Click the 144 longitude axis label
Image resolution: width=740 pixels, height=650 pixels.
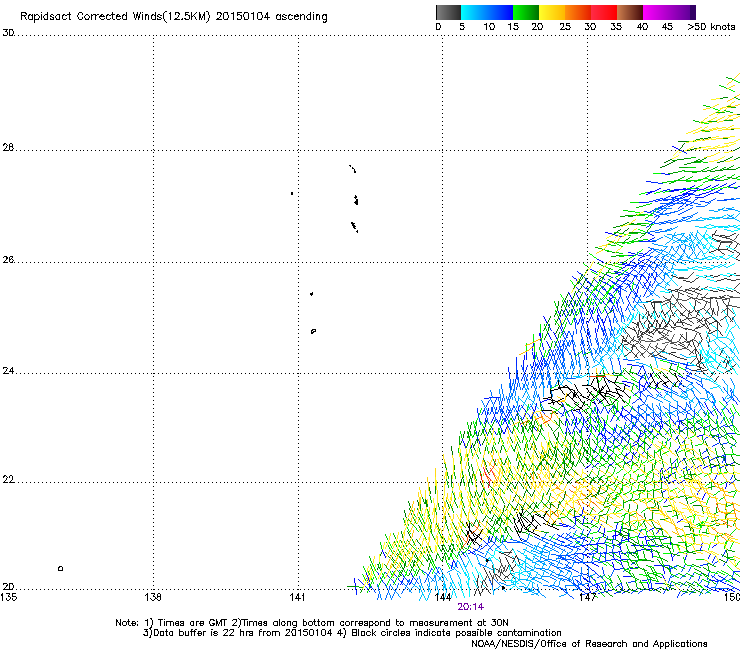443,597
